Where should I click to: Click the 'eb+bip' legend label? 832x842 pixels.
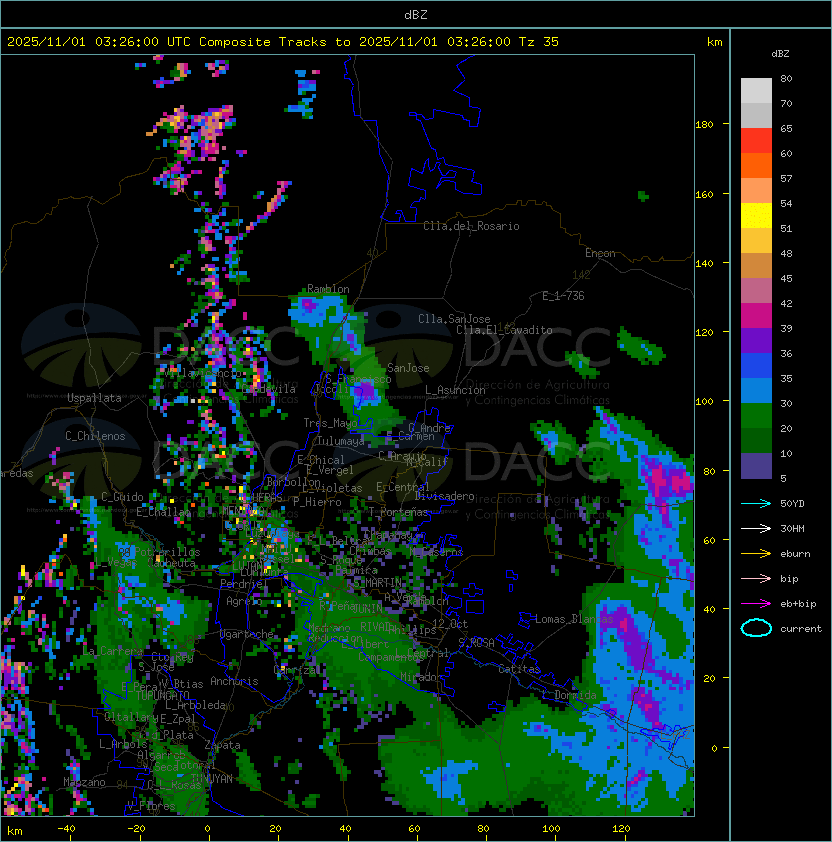click(x=798, y=604)
